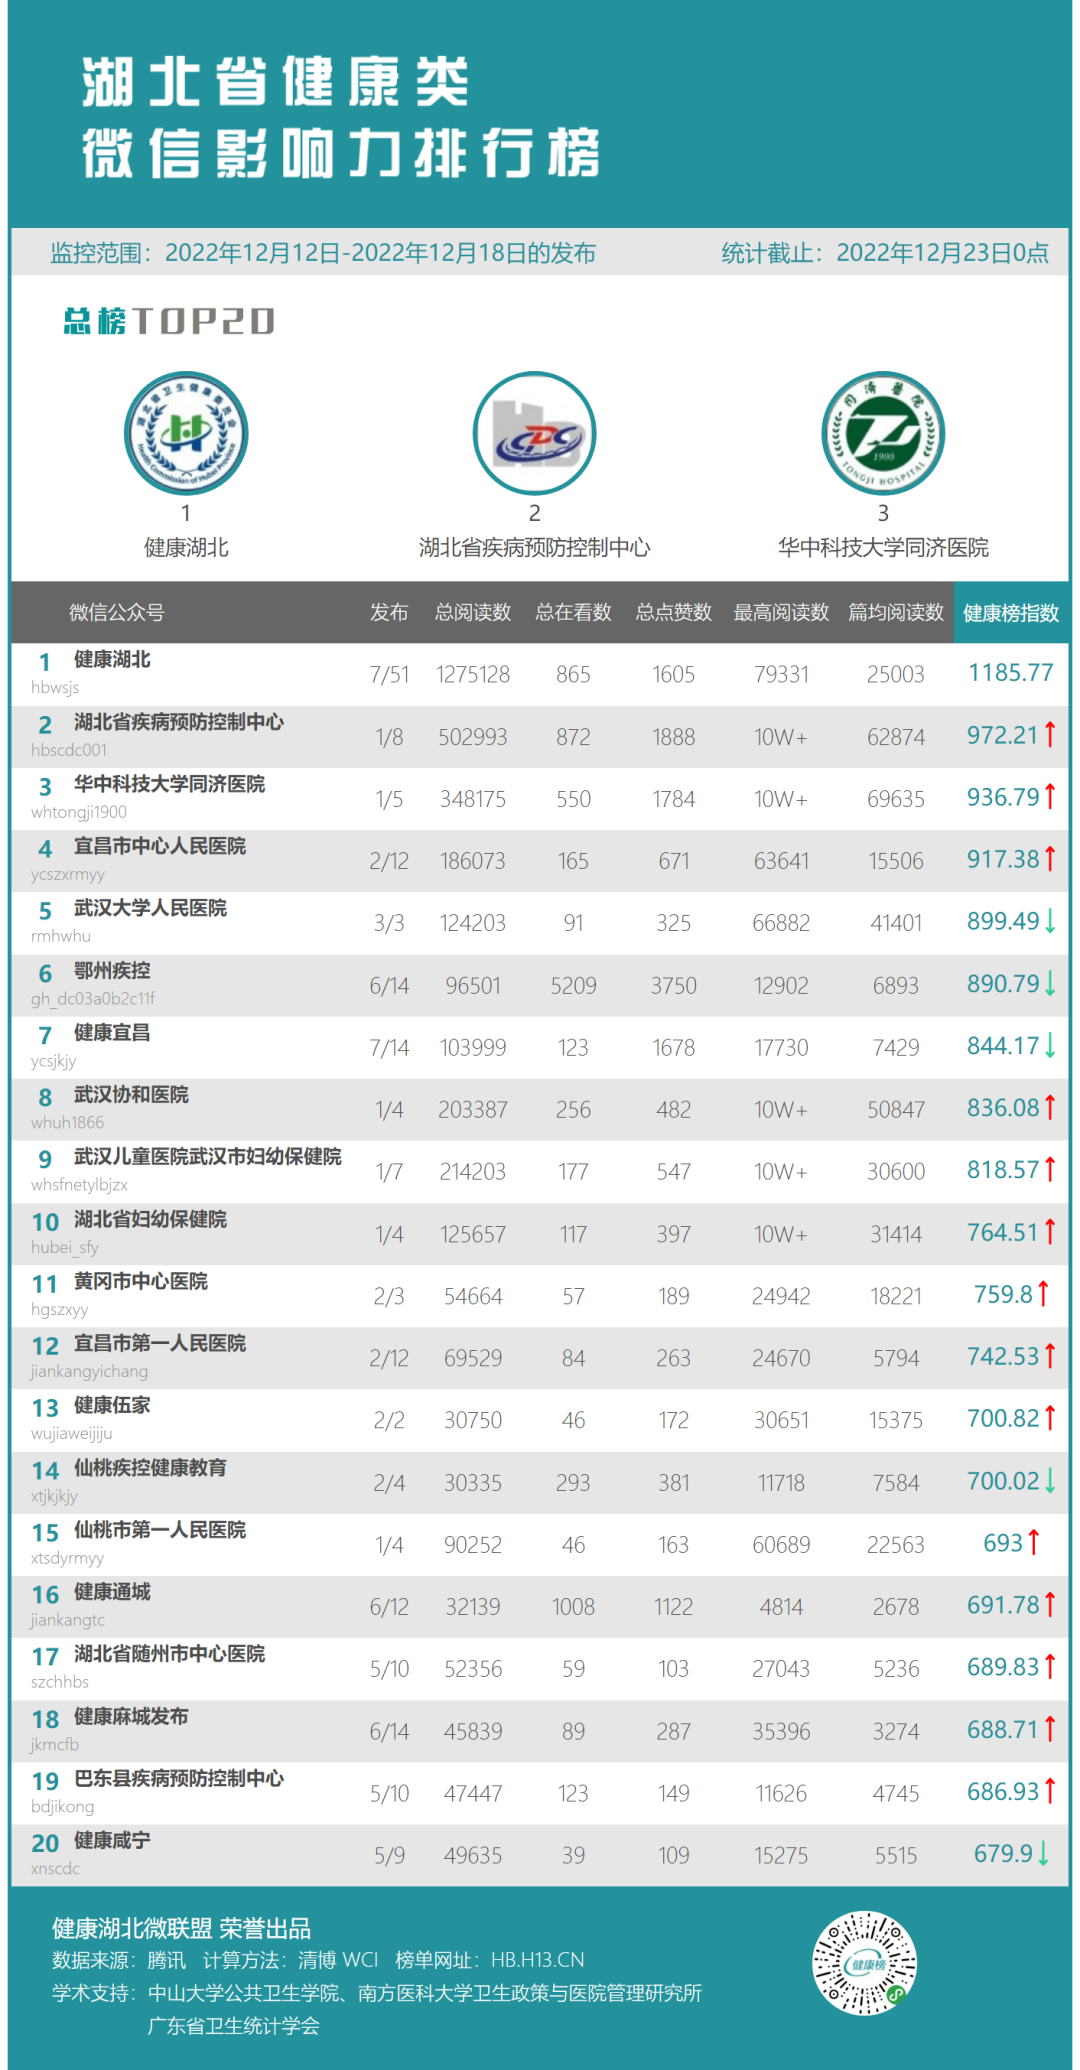Click the red up arrow beside 759.8
1080x2070 pixels.
click(1043, 1294)
